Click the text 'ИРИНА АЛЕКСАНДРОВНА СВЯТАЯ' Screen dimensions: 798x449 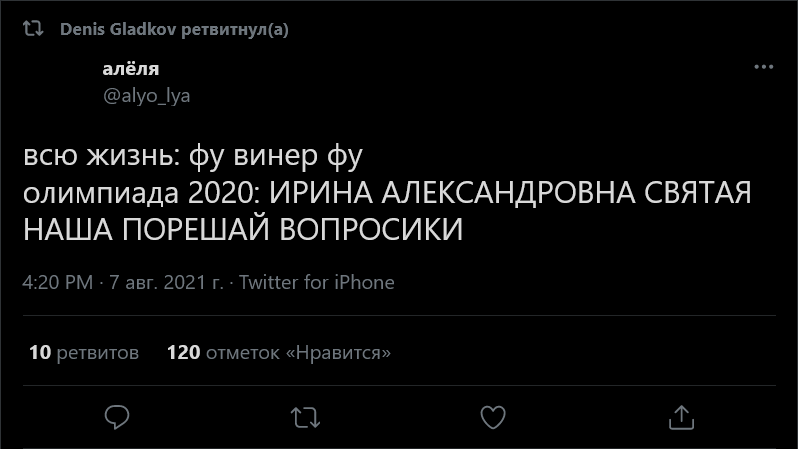[x=511, y=192]
